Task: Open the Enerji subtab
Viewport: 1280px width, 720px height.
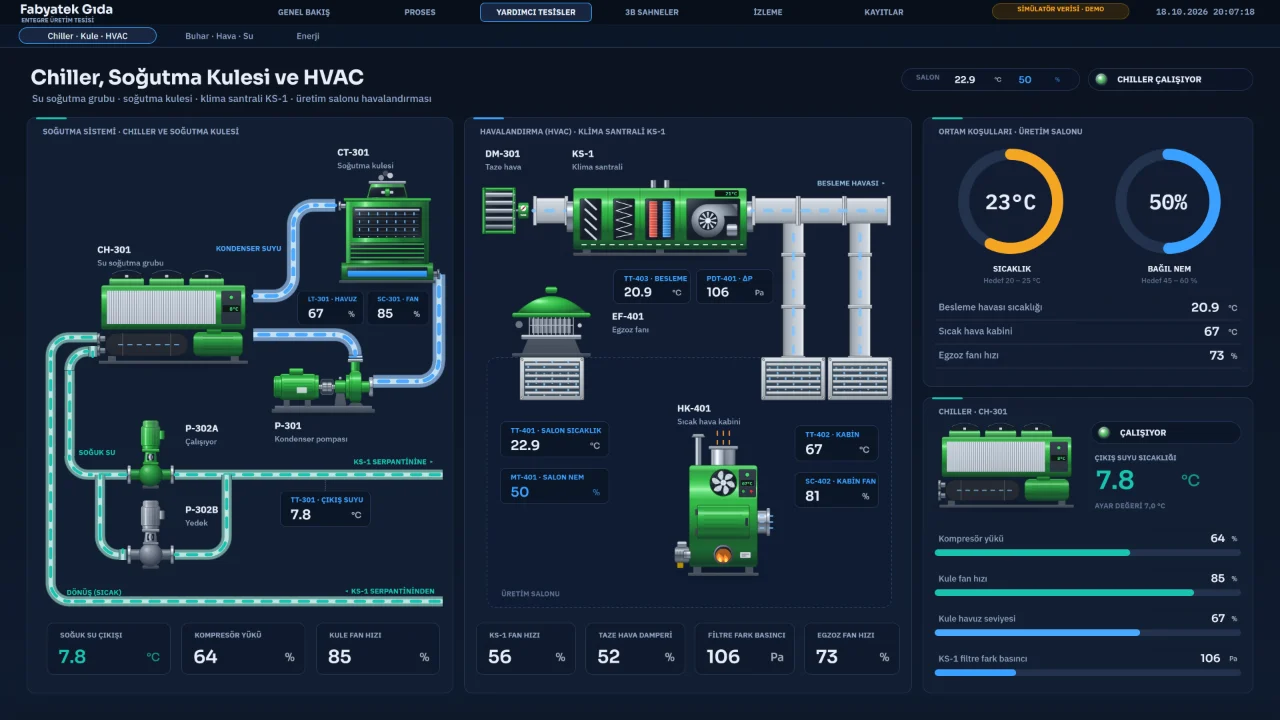Action: tap(308, 36)
